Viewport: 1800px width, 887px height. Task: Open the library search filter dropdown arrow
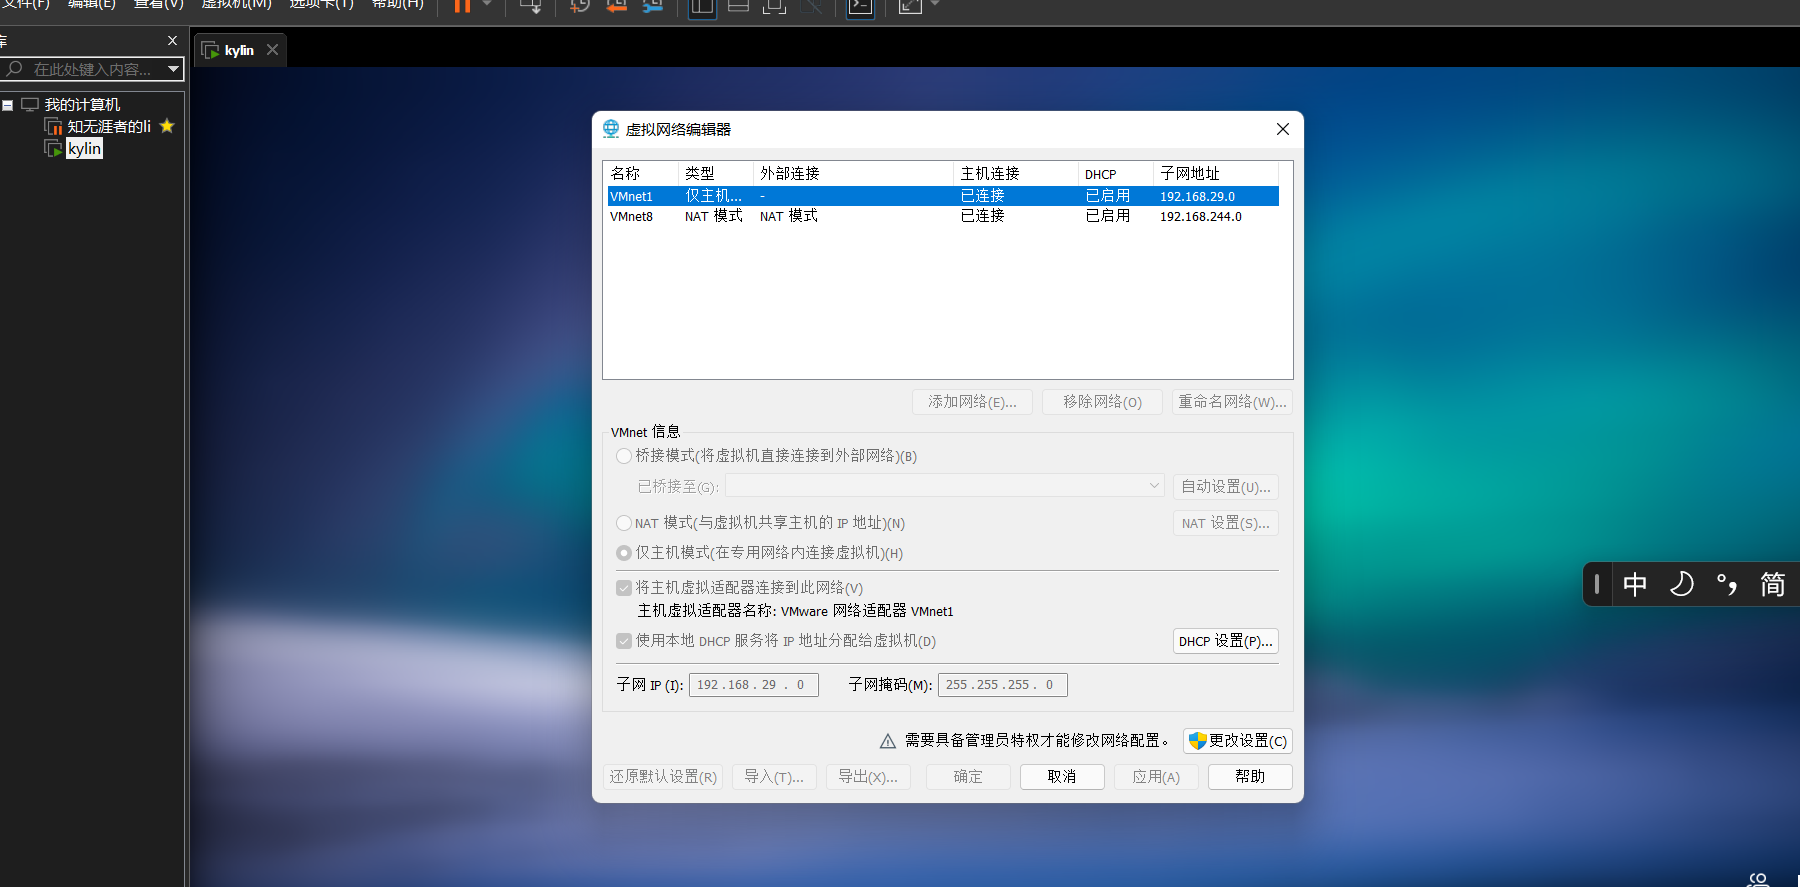pos(174,69)
